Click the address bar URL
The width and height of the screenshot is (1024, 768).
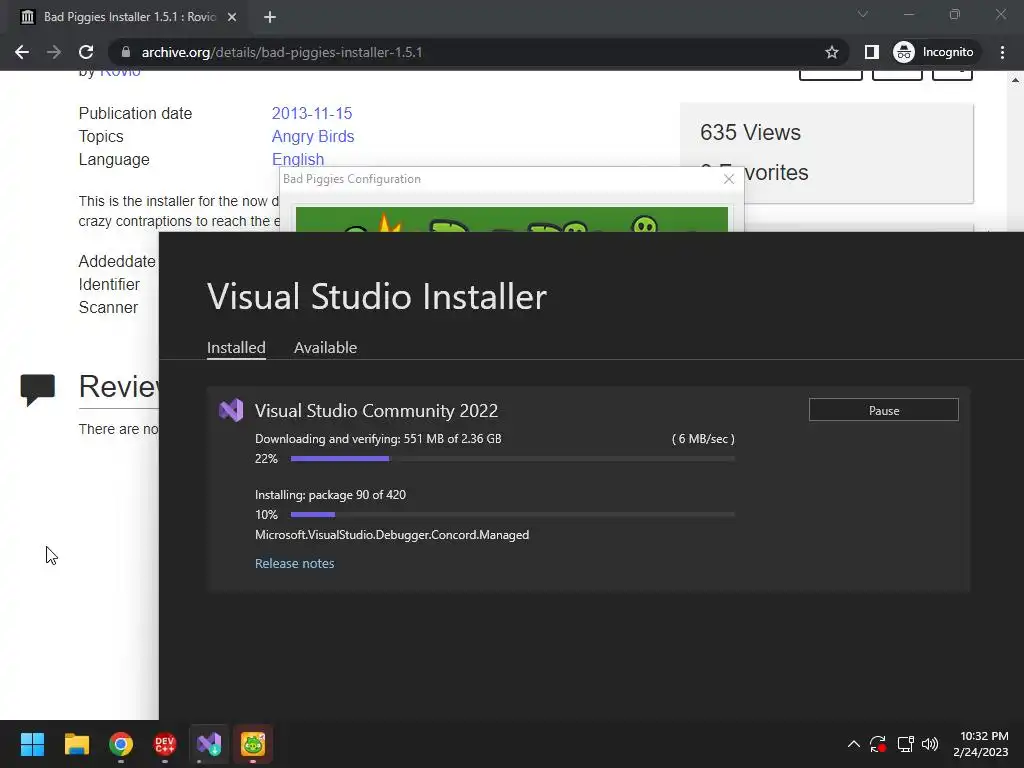pyautogui.click(x=281, y=52)
